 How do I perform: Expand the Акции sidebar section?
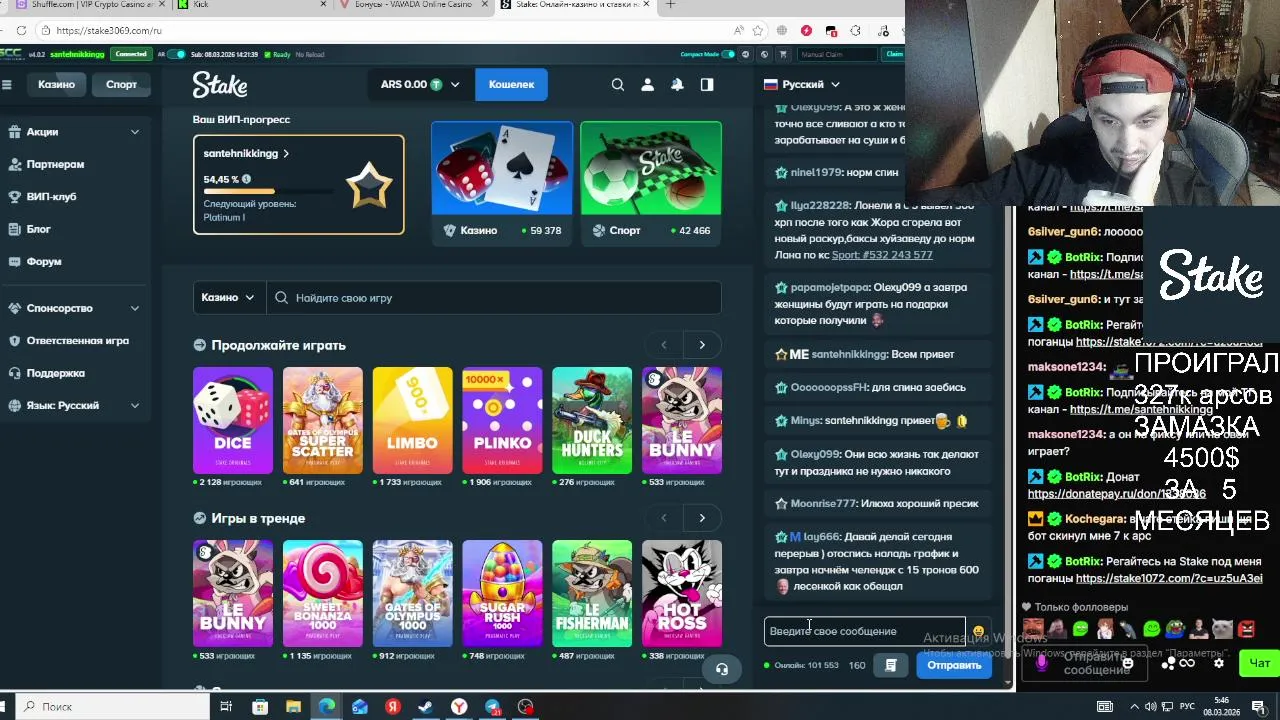click(134, 132)
